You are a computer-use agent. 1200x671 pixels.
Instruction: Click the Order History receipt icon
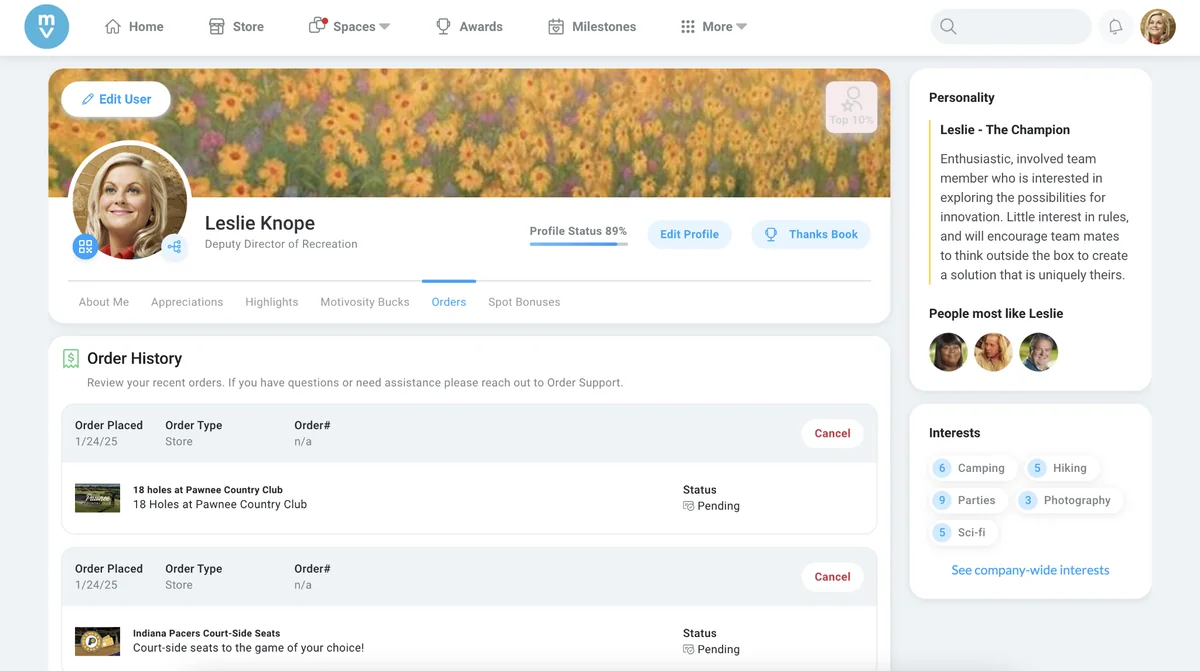(70, 358)
